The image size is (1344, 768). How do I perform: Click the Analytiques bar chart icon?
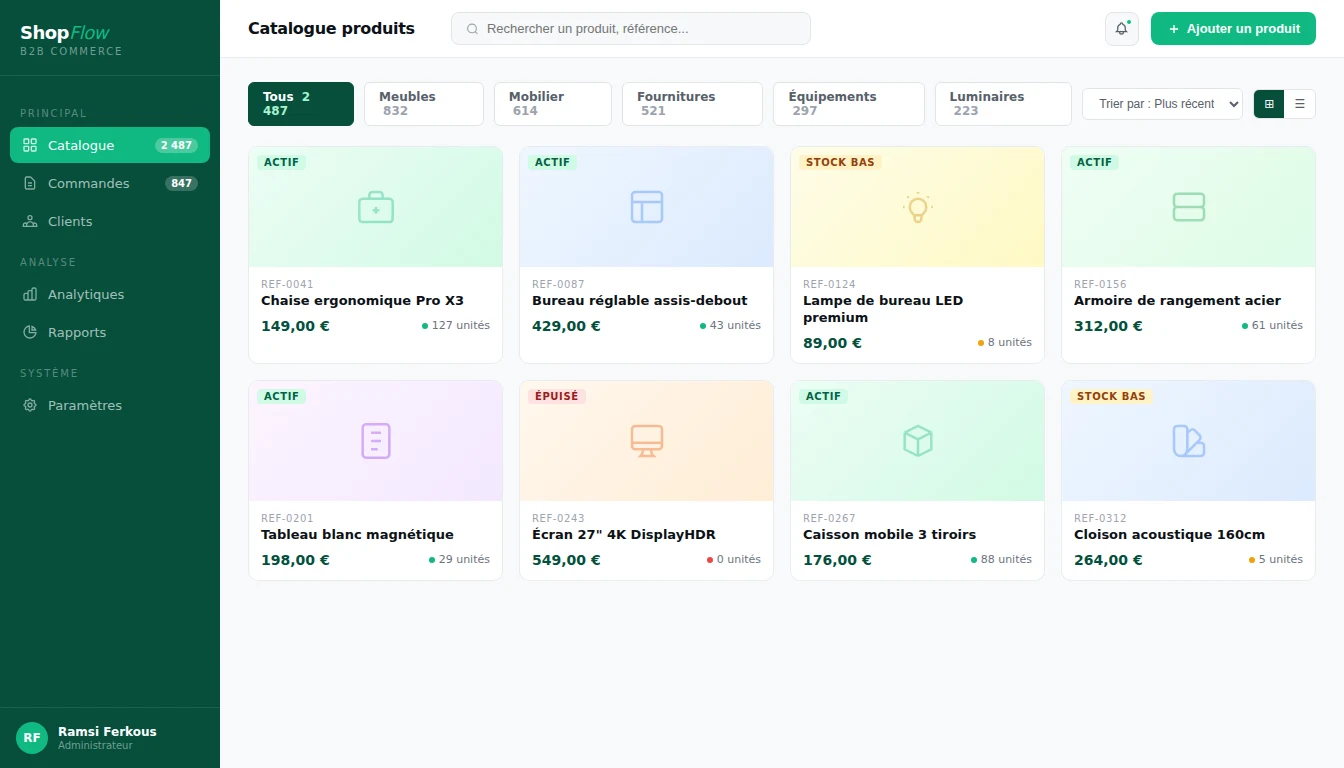30,294
